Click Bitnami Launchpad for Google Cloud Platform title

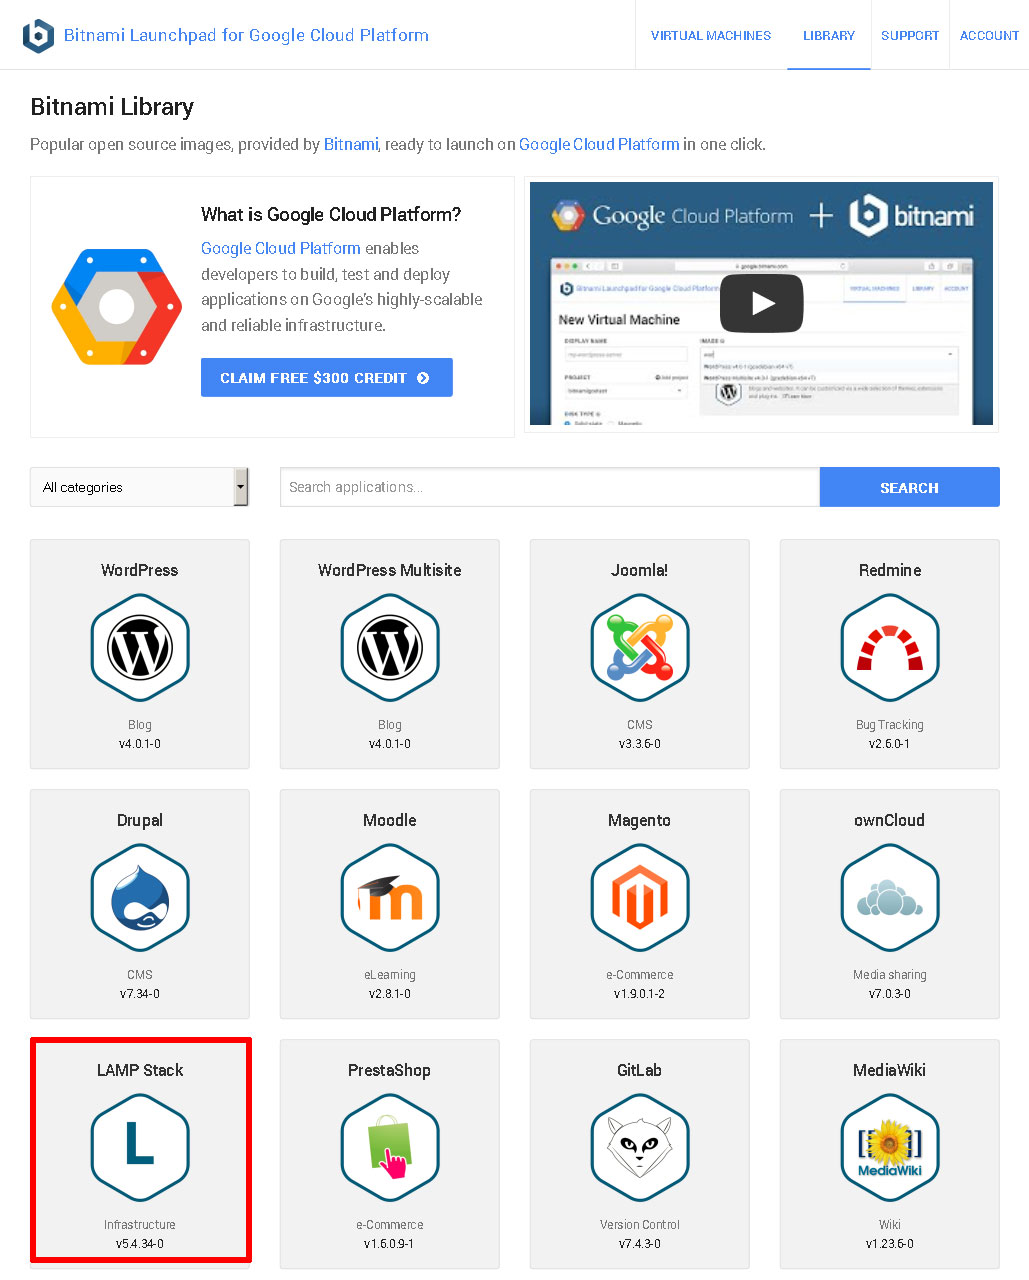coord(246,35)
